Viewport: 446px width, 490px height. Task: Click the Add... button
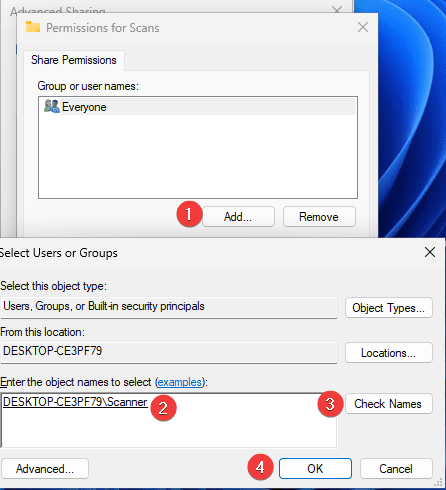click(238, 217)
